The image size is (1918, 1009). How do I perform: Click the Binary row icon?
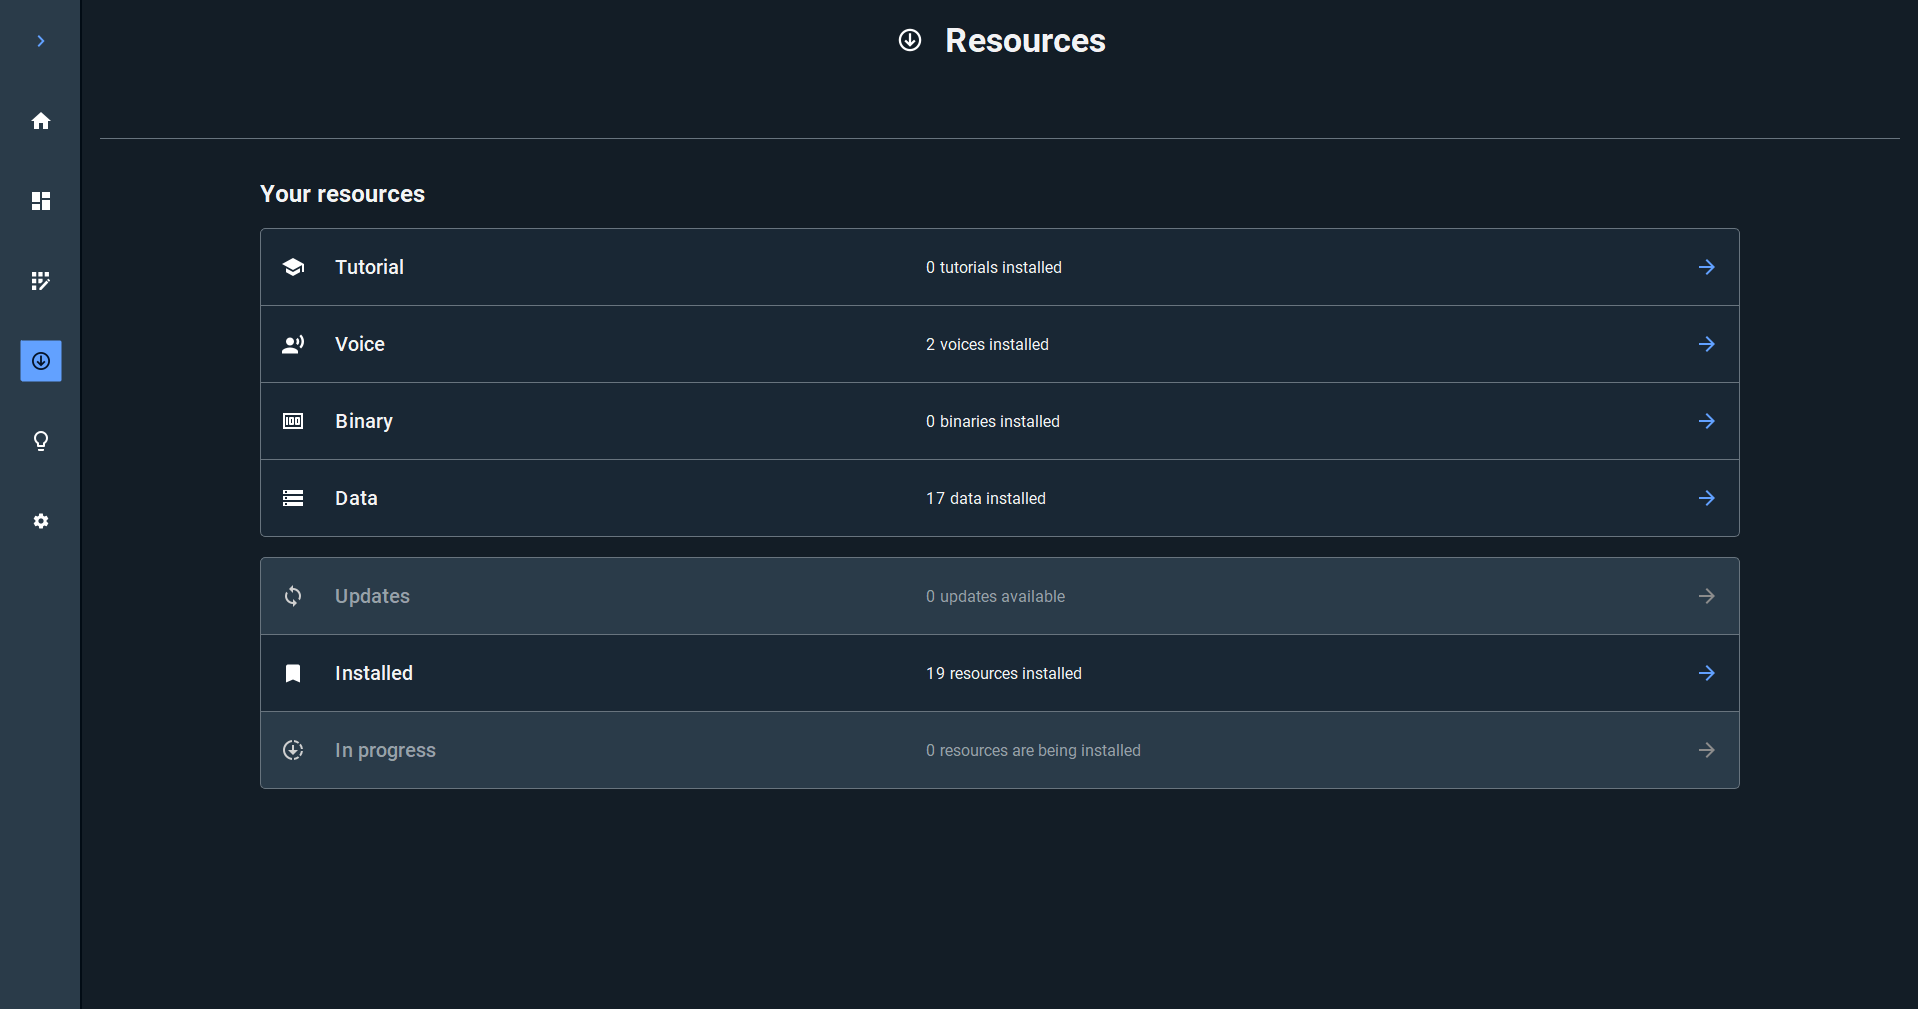point(293,421)
